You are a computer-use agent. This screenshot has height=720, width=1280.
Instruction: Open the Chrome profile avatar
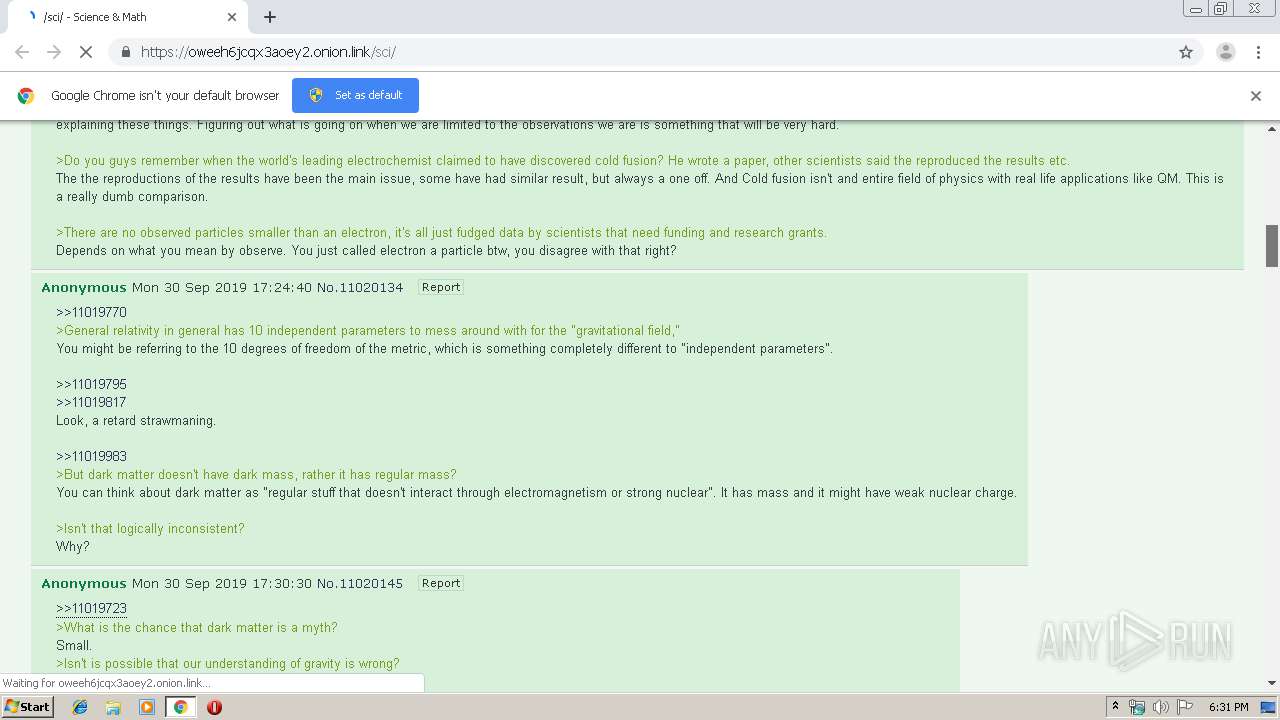pyautogui.click(x=1225, y=52)
